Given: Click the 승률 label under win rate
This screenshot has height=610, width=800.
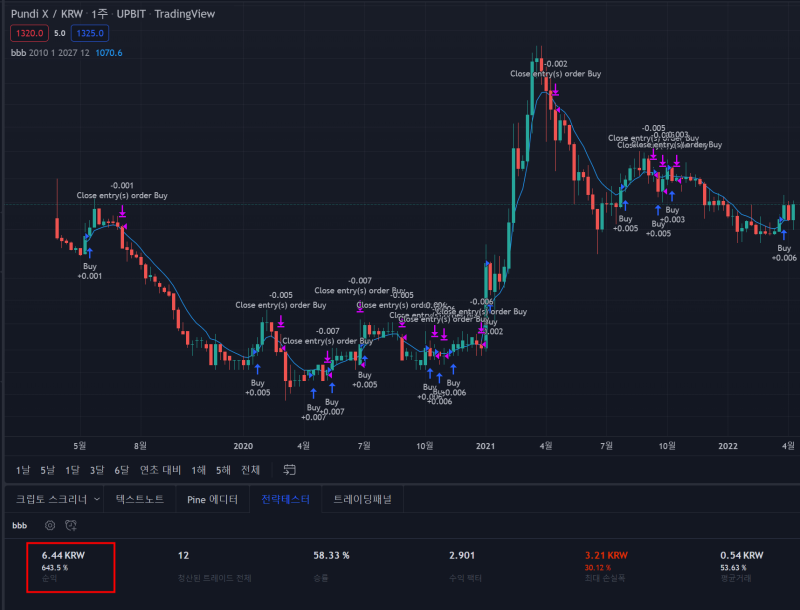Looking at the screenshot, I should point(320,578).
